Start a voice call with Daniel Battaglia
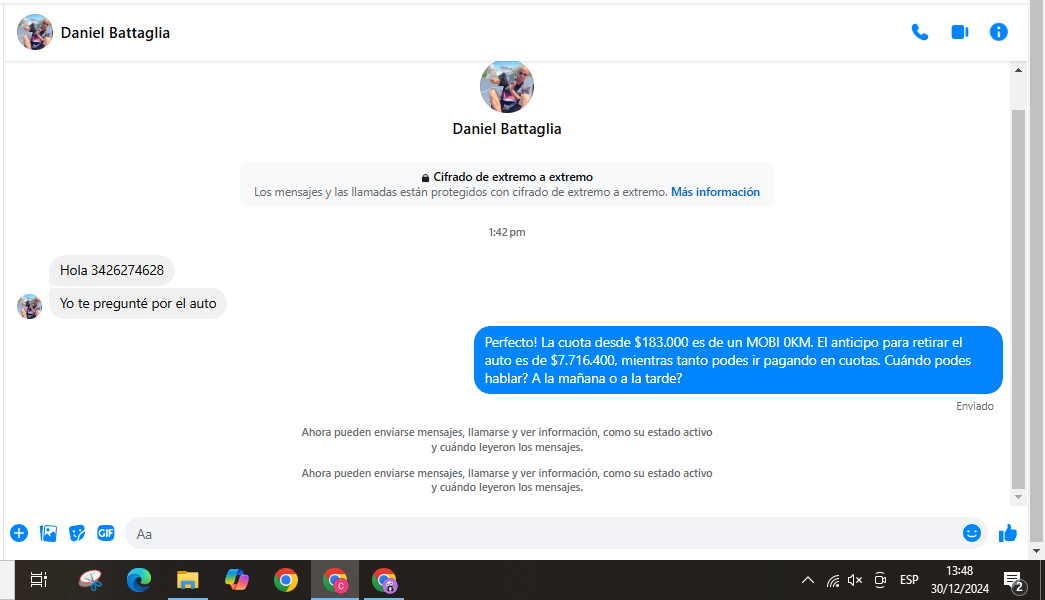 pyautogui.click(x=920, y=32)
